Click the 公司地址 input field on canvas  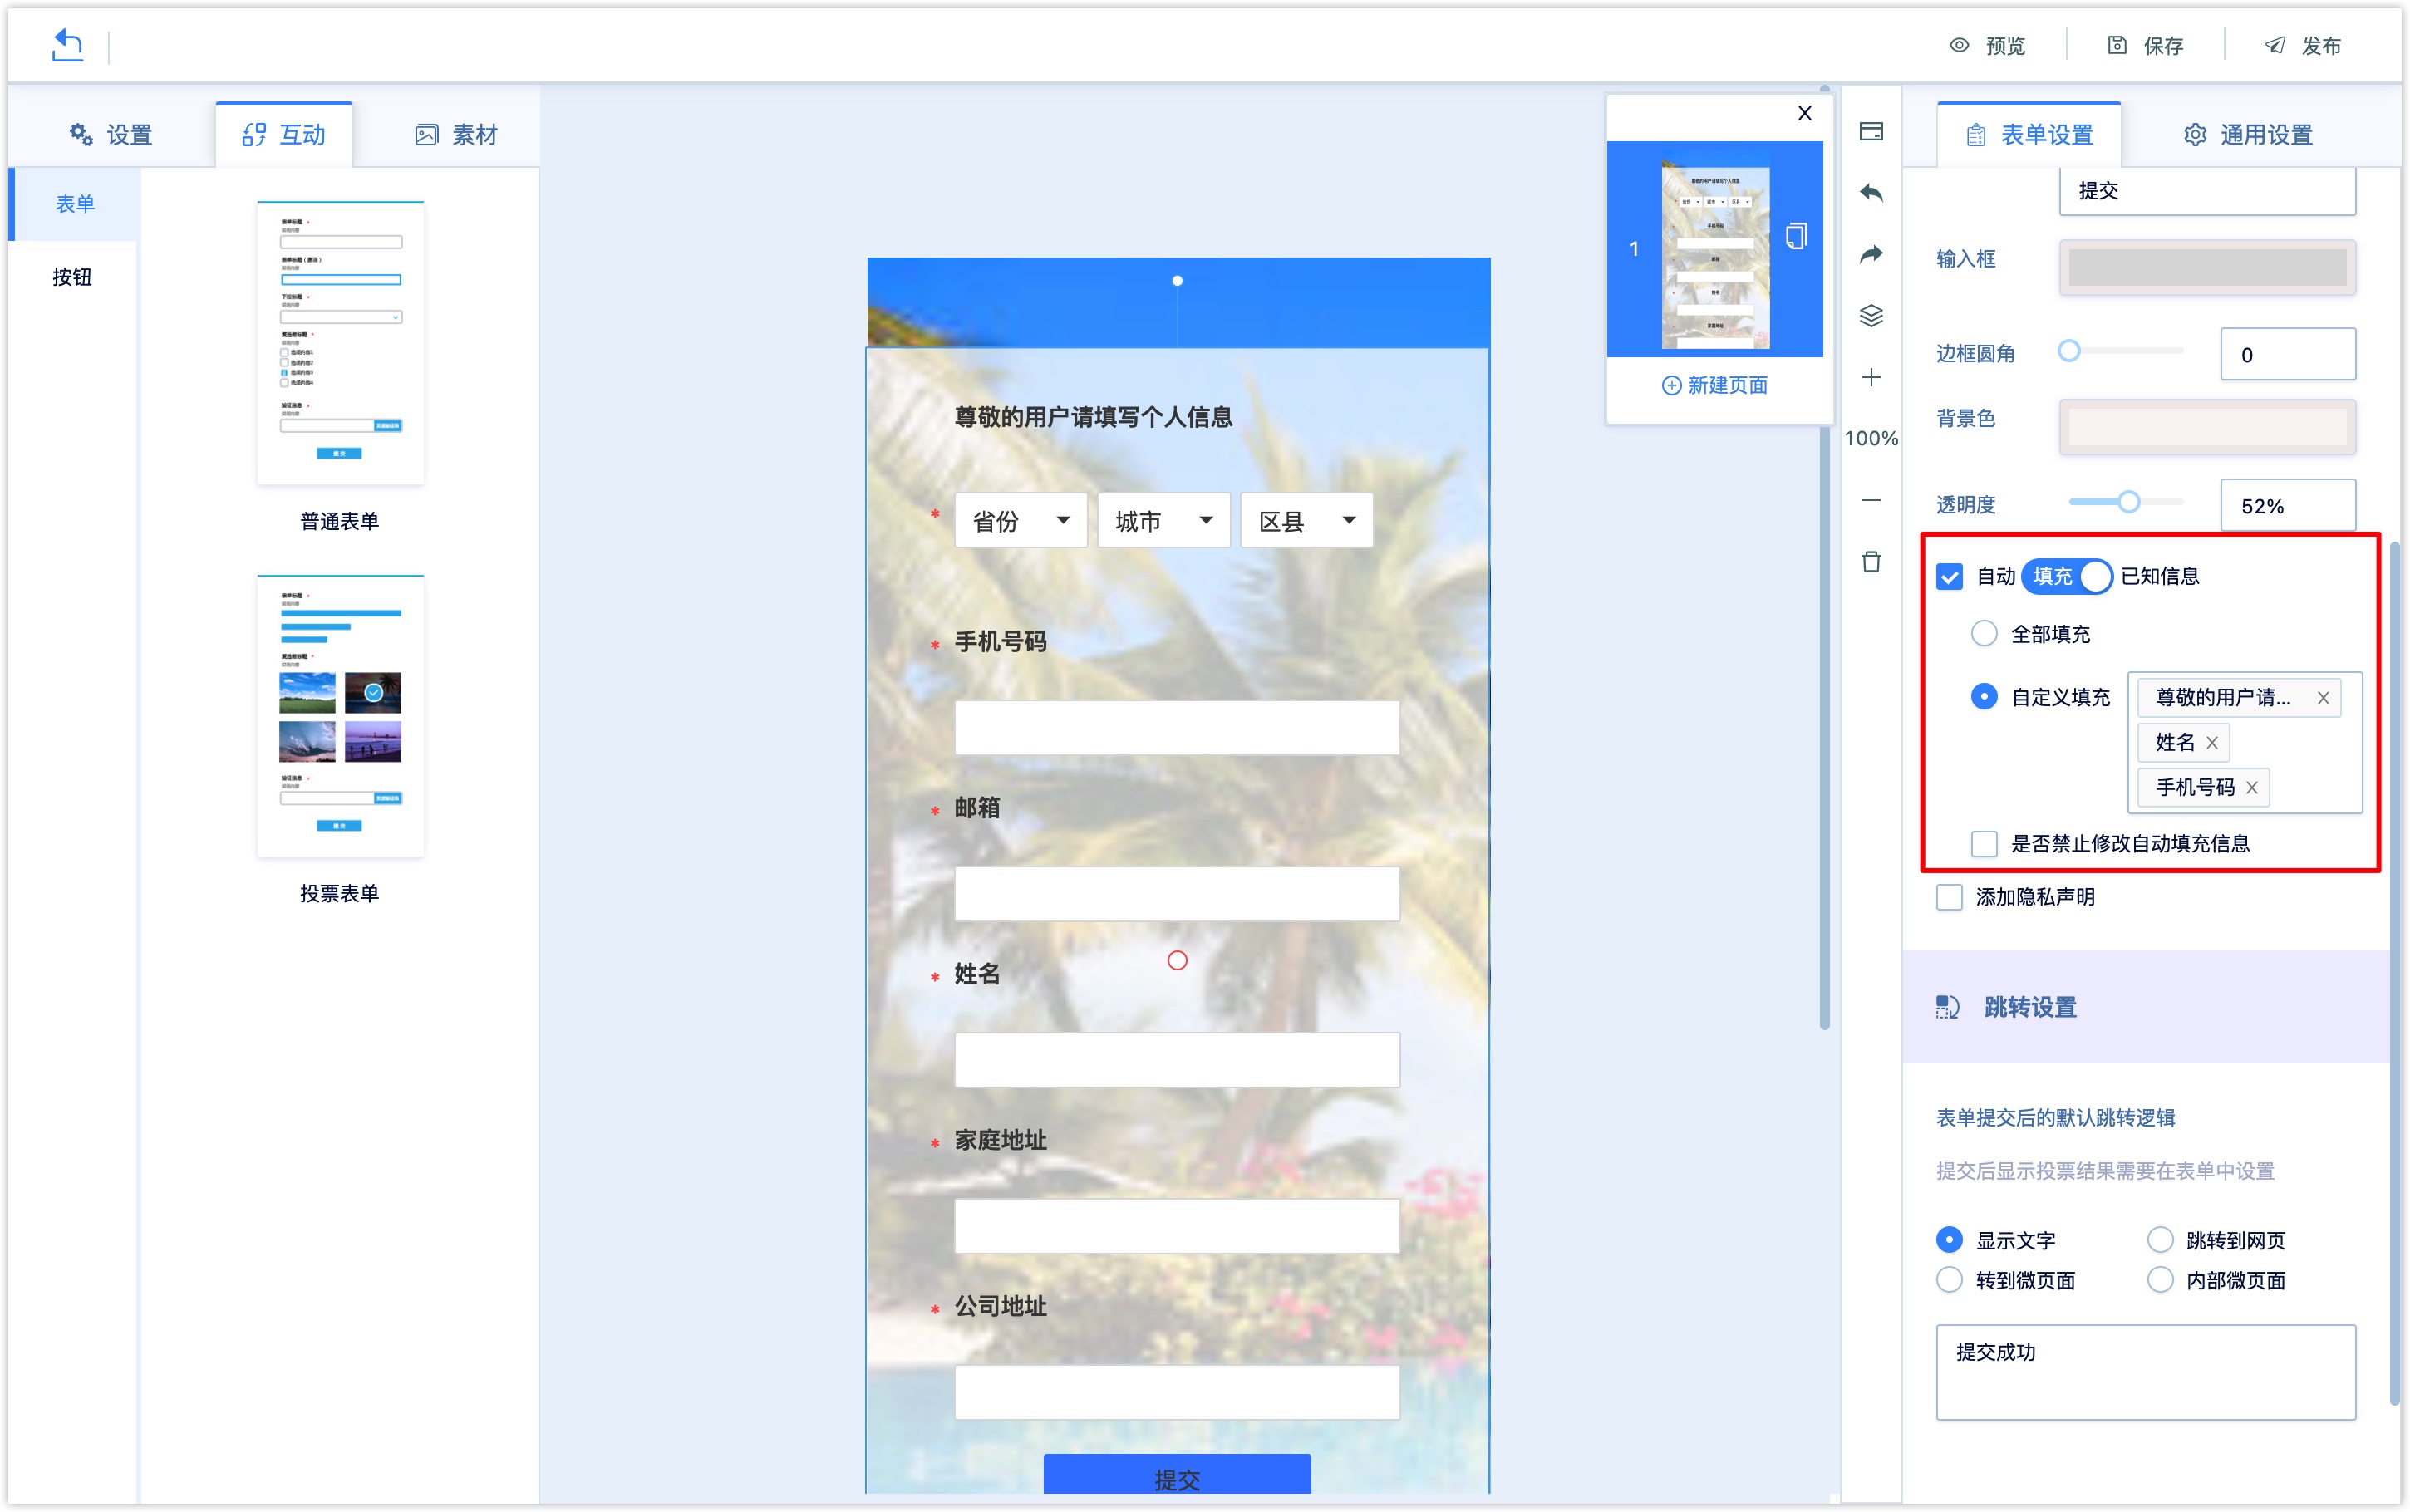point(1176,1391)
